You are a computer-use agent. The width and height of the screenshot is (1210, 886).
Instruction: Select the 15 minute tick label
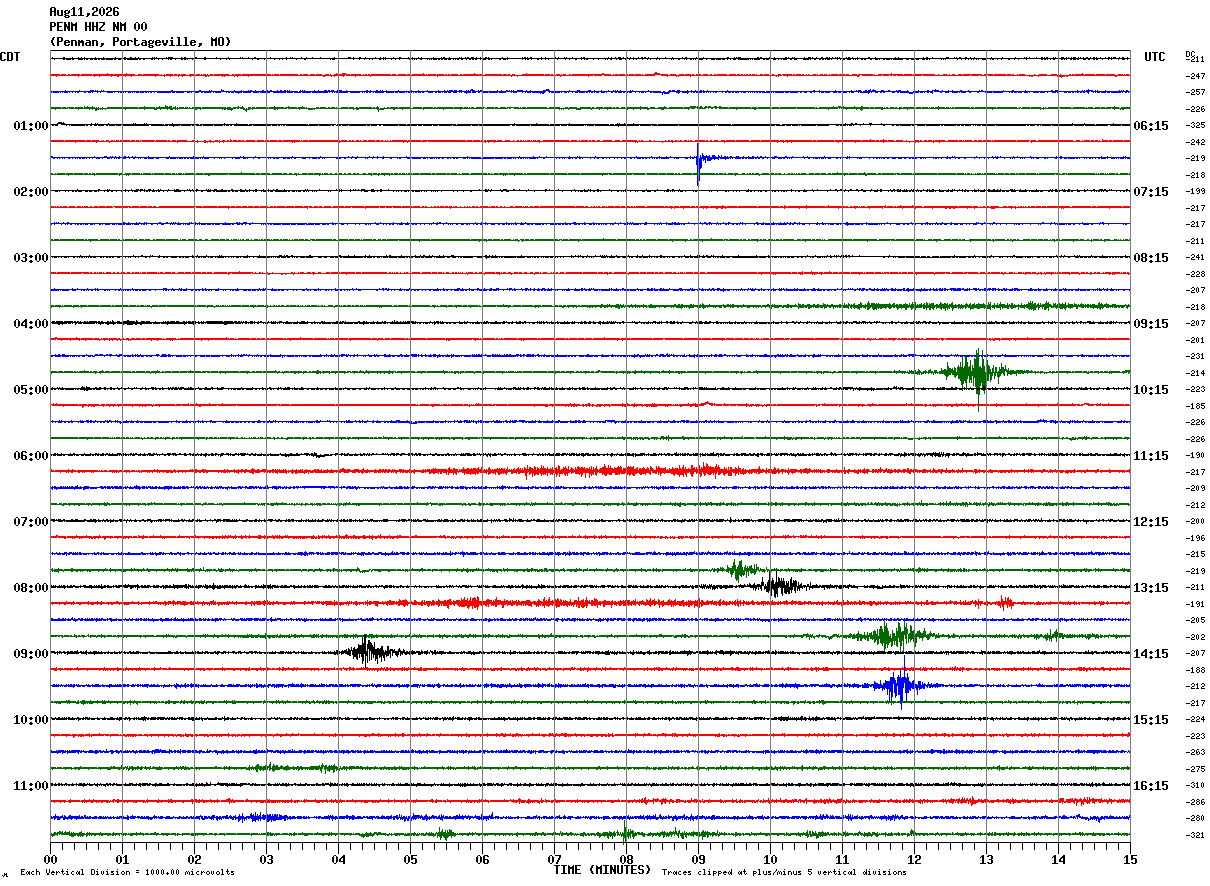point(1129,859)
